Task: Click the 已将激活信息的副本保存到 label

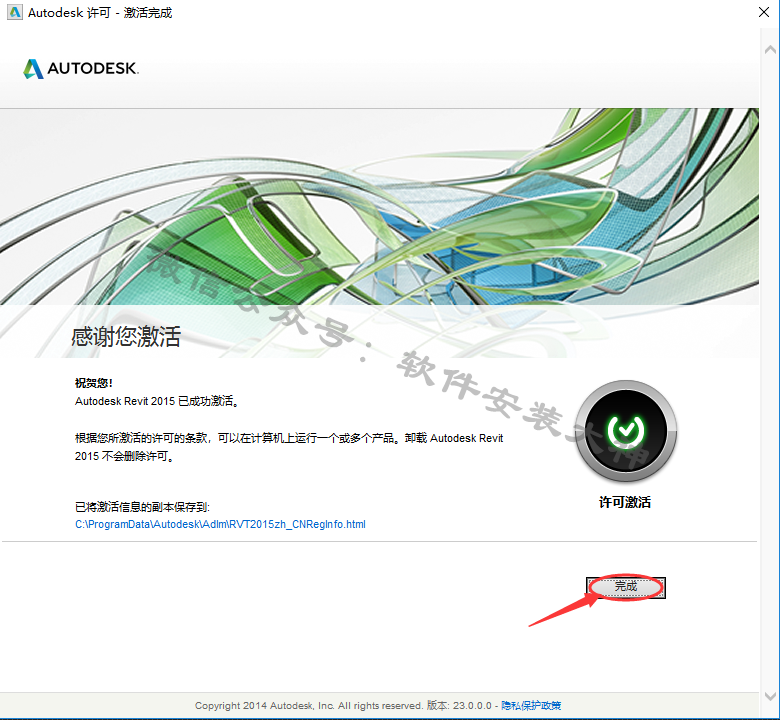Action: [142, 507]
